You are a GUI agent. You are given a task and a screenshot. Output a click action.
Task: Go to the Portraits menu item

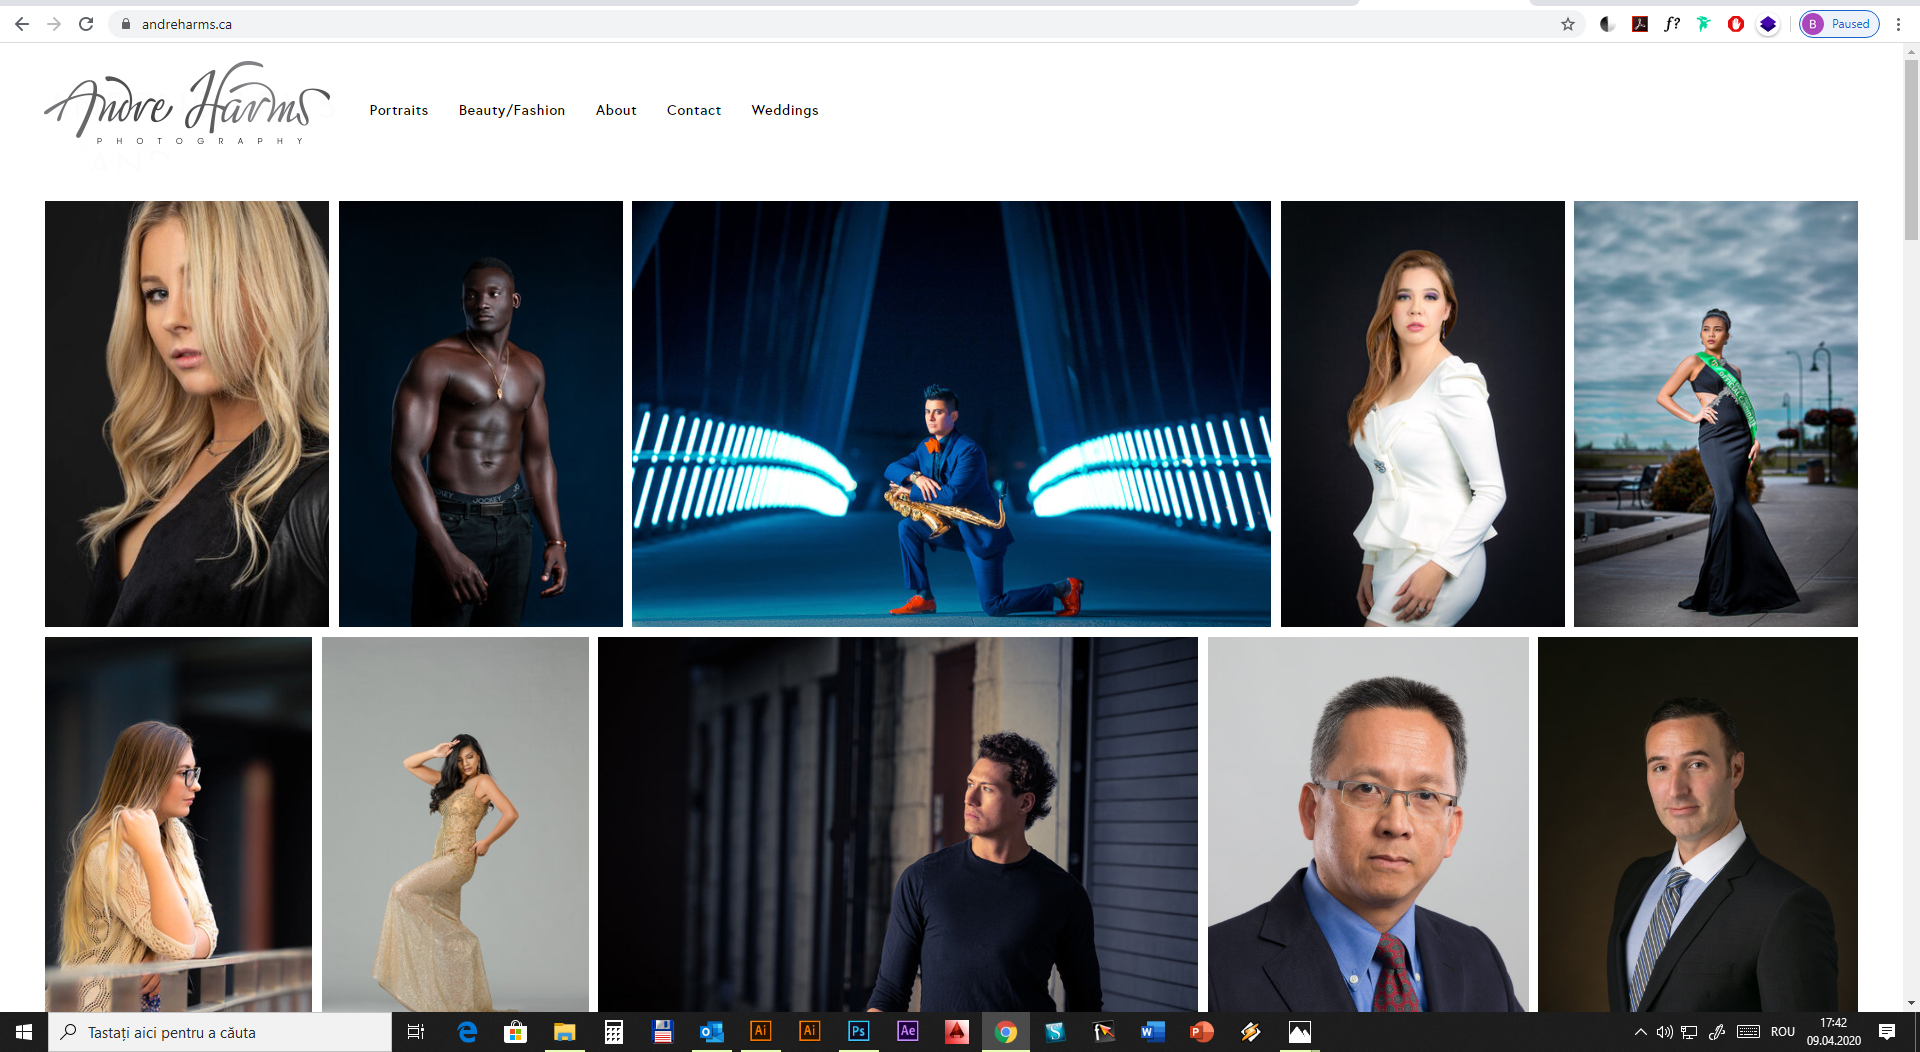point(398,110)
